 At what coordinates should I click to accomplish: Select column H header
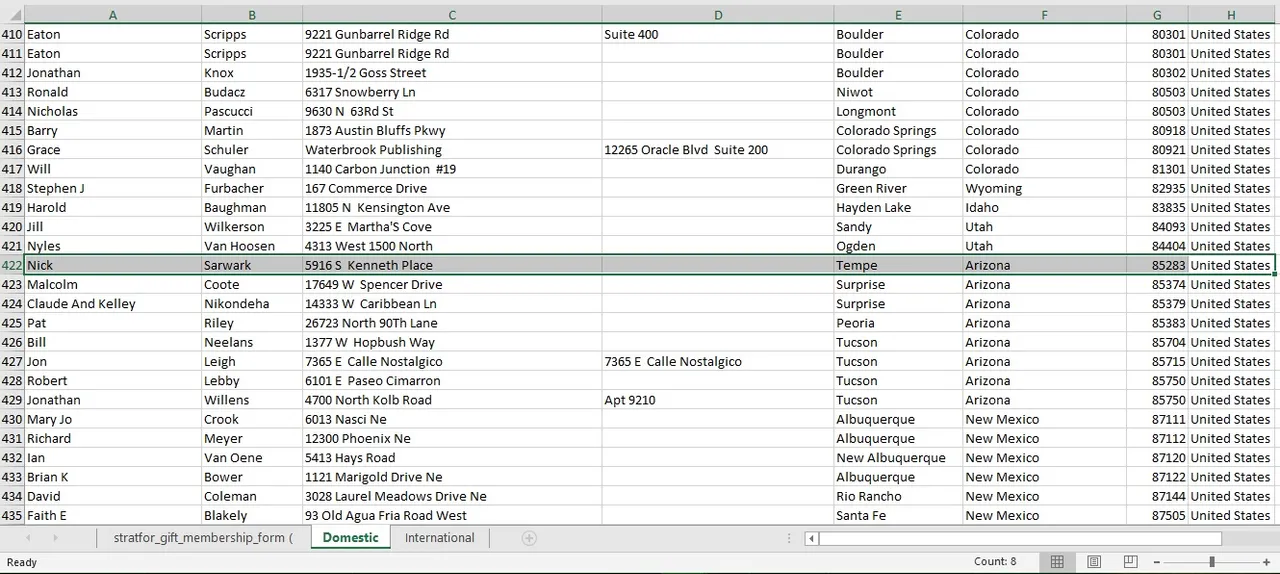(x=1231, y=15)
